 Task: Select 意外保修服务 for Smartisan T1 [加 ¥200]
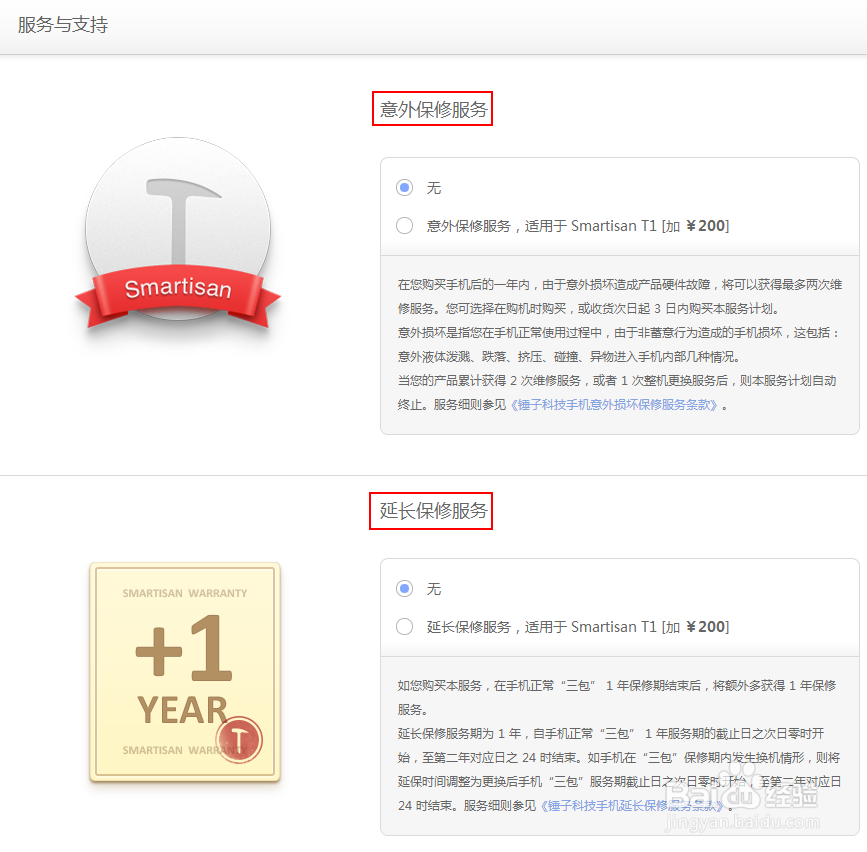click(x=404, y=225)
